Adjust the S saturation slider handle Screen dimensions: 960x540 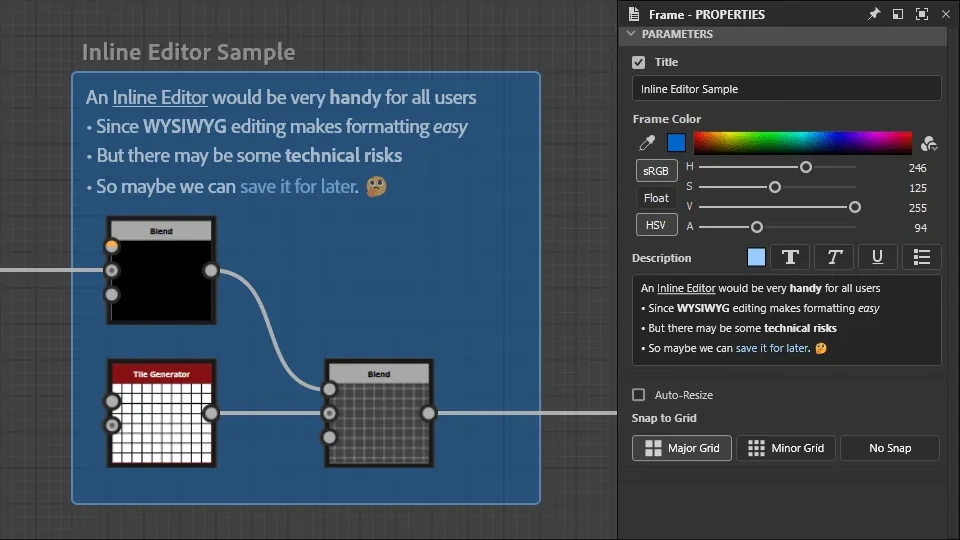click(x=774, y=187)
